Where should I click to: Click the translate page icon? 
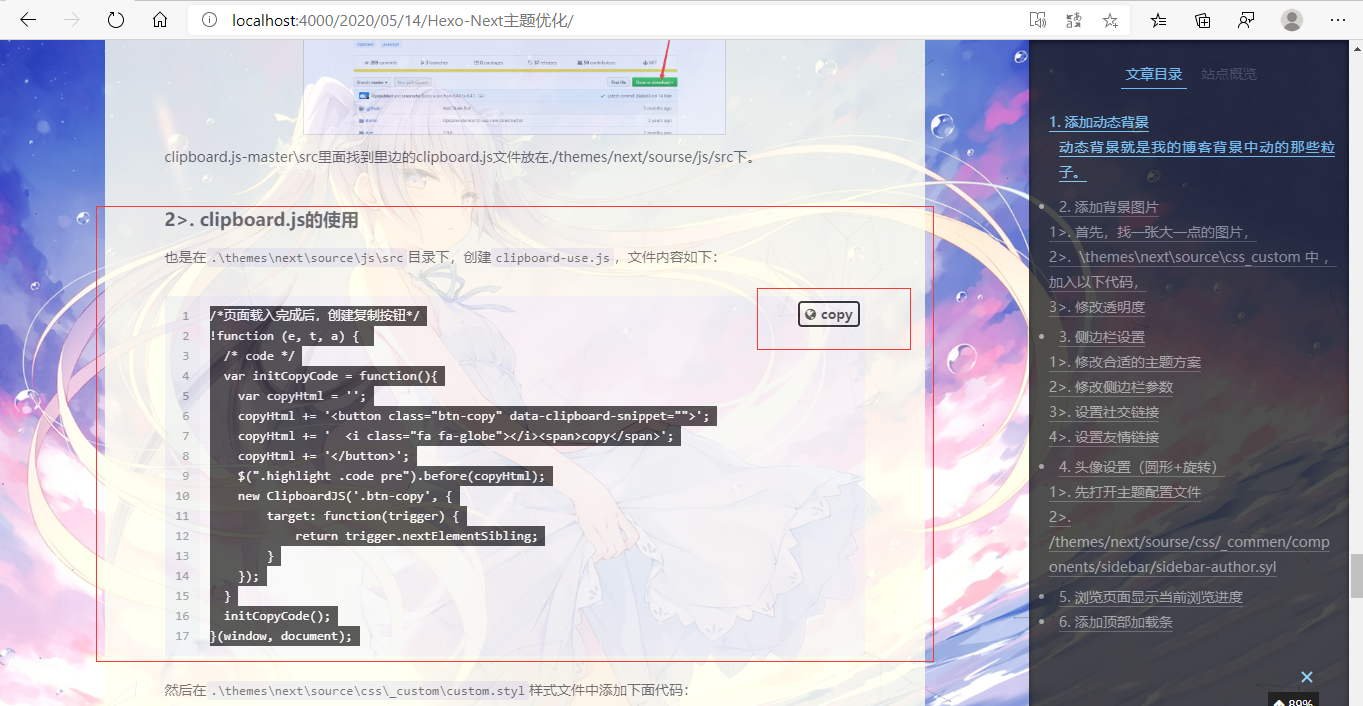point(1075,20)
